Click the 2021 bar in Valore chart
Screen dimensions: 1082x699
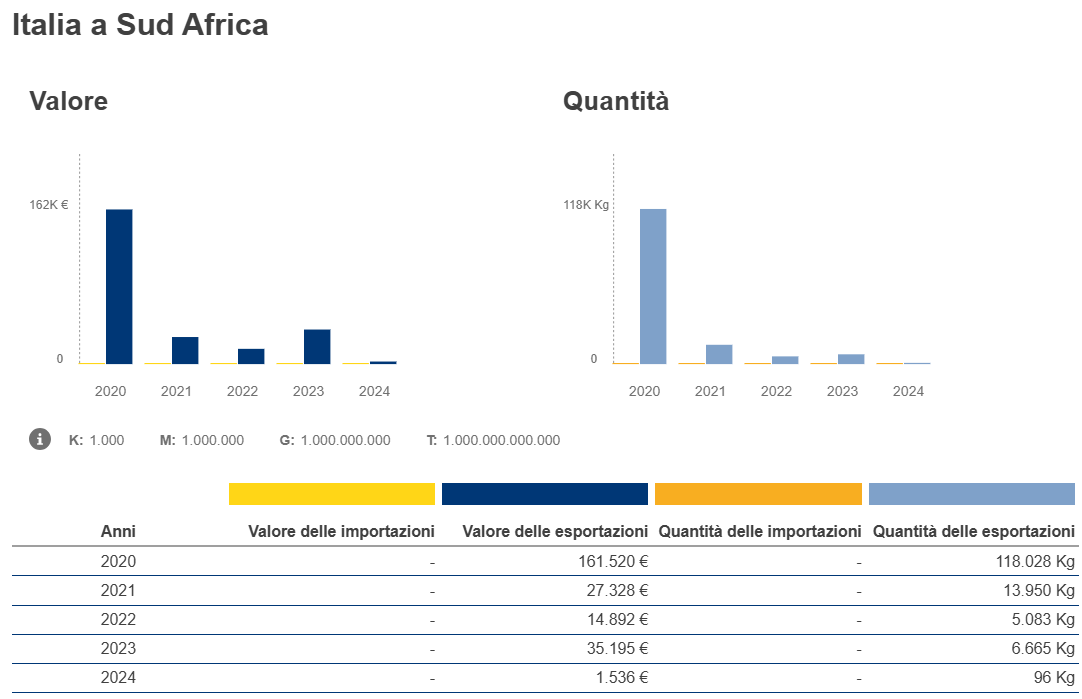pos(185,350)
